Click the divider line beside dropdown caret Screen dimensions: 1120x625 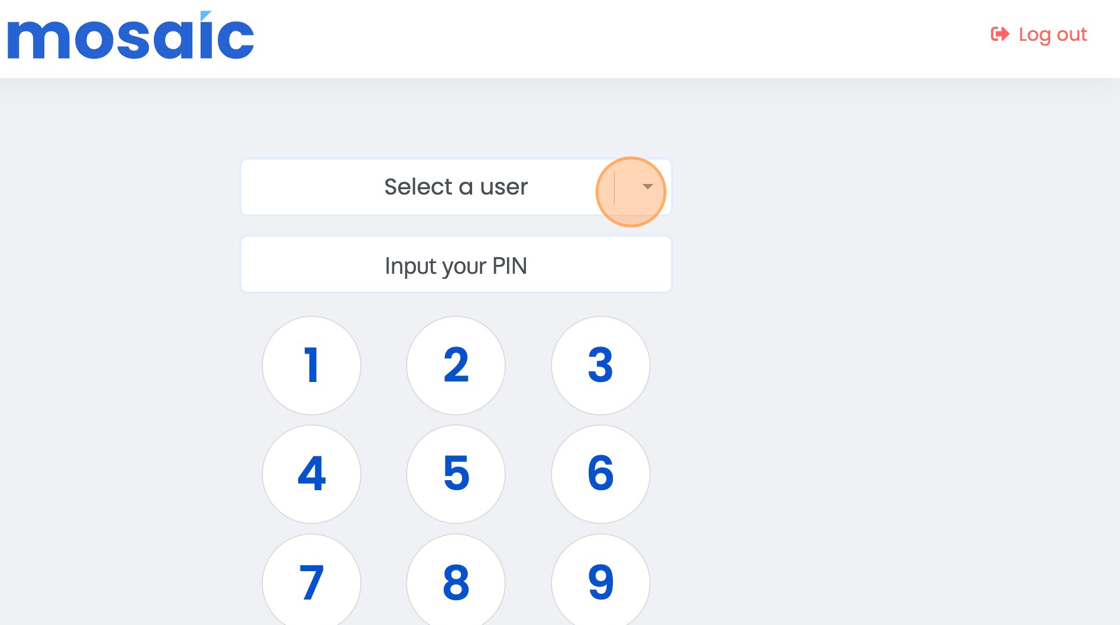(x=615, y=187)
